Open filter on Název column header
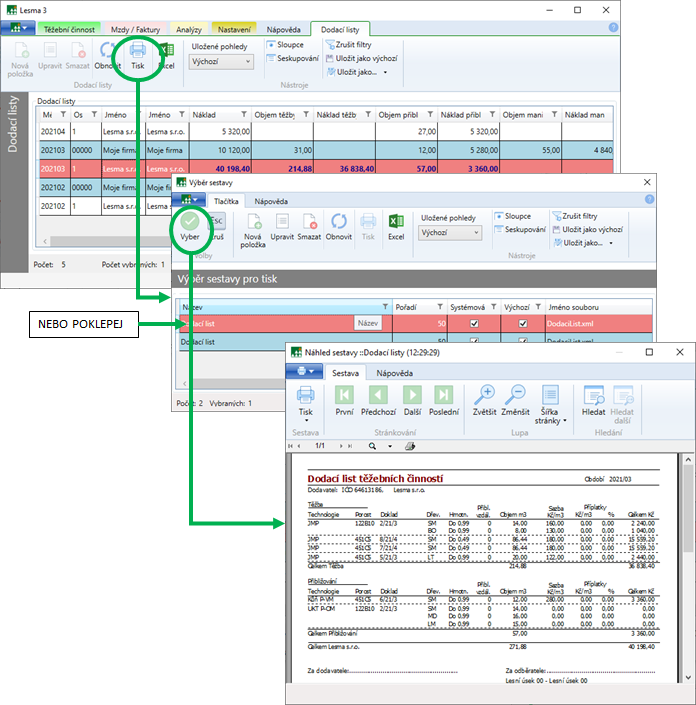Screen dimensions: 696x705 click(384, 306)
